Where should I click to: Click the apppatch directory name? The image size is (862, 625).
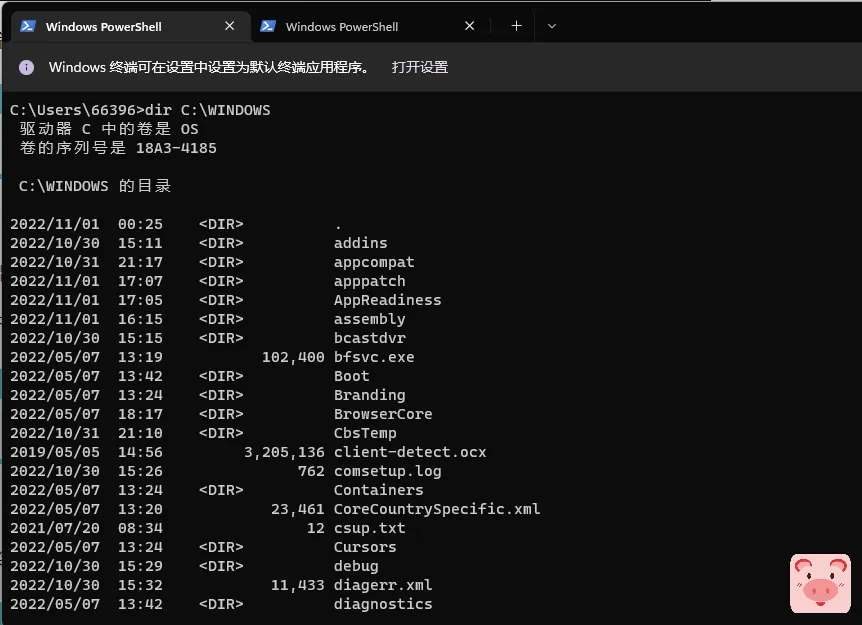369,281
